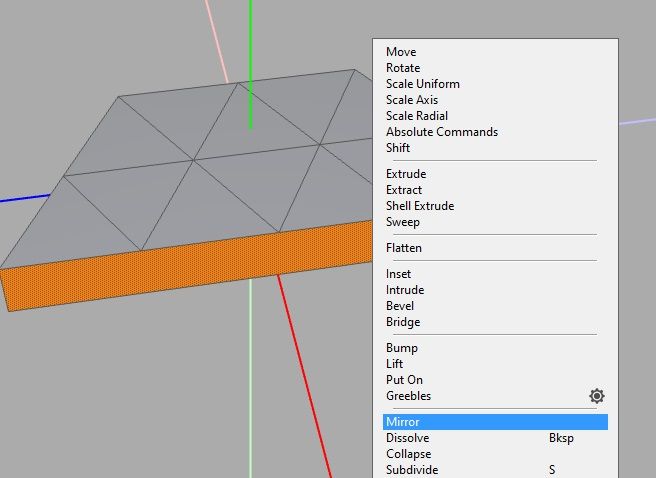Apply the Sweep command
This screenshot has width=656, height=478.
[403, 222]
